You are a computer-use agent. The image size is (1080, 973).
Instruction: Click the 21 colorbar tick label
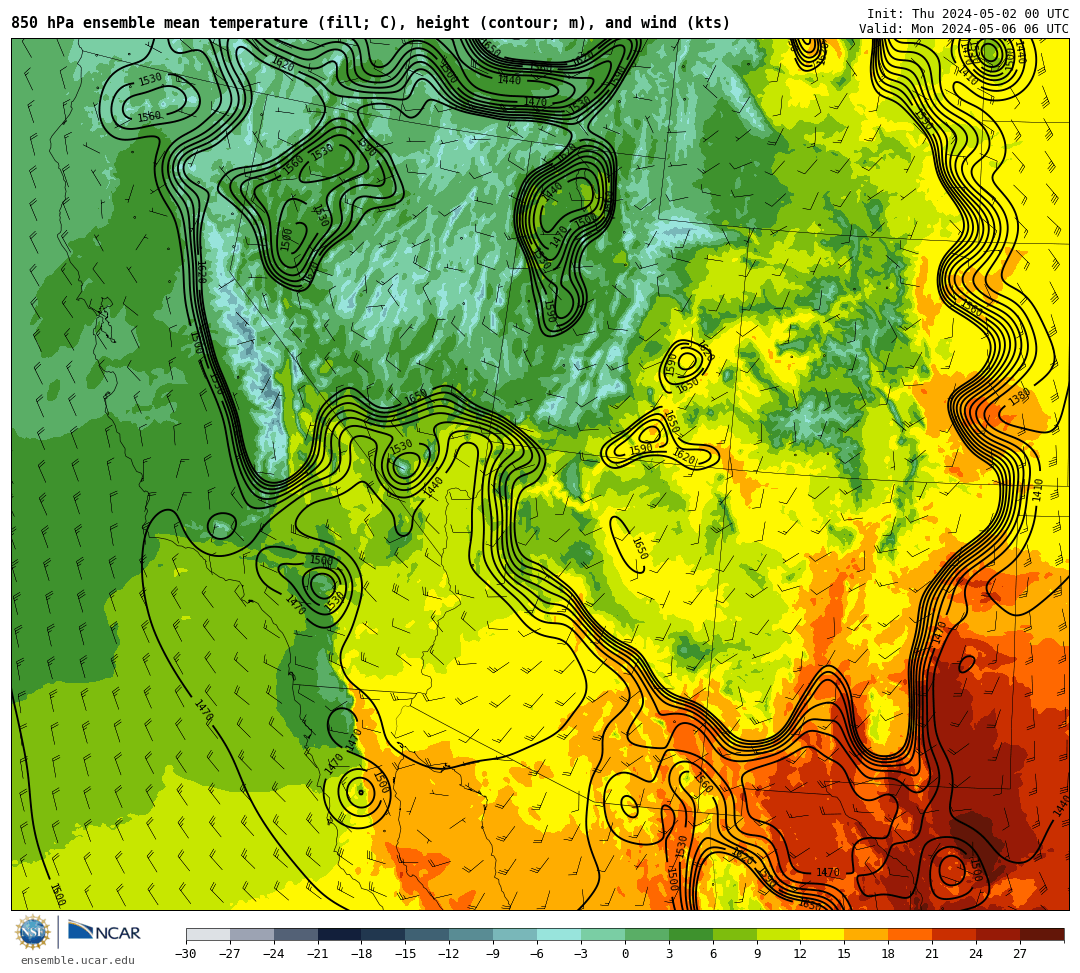click(933, 954)
